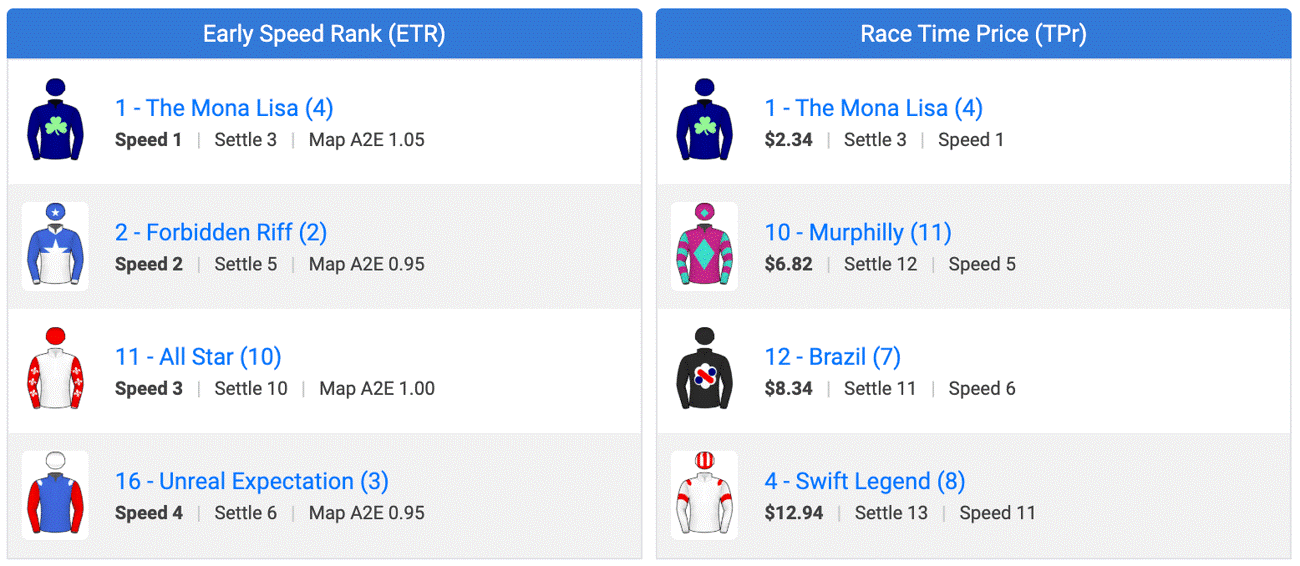Image resolution: width=1300 pixels, height=566 pixels.
Task: Click Forbidden Riff's blue star silks icon
Action: [55, 246]
